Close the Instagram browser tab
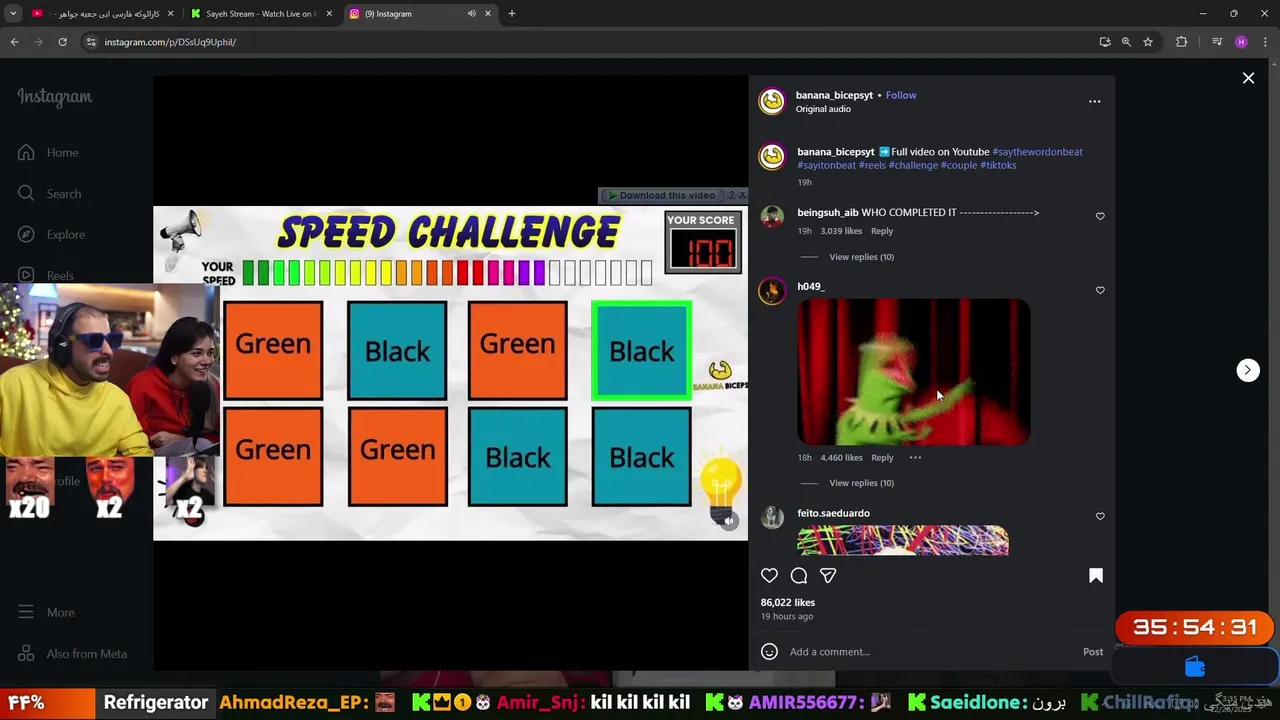1280x720 pixels. (x=488, y=14)
